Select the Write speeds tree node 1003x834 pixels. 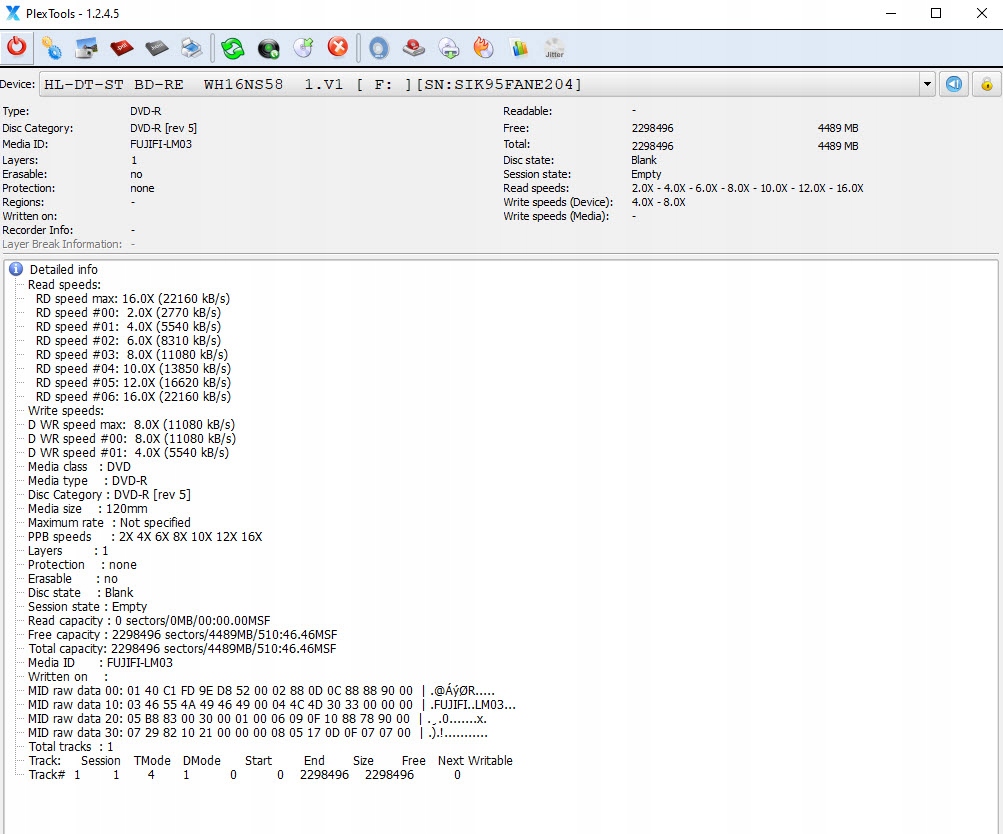(65, 411)
